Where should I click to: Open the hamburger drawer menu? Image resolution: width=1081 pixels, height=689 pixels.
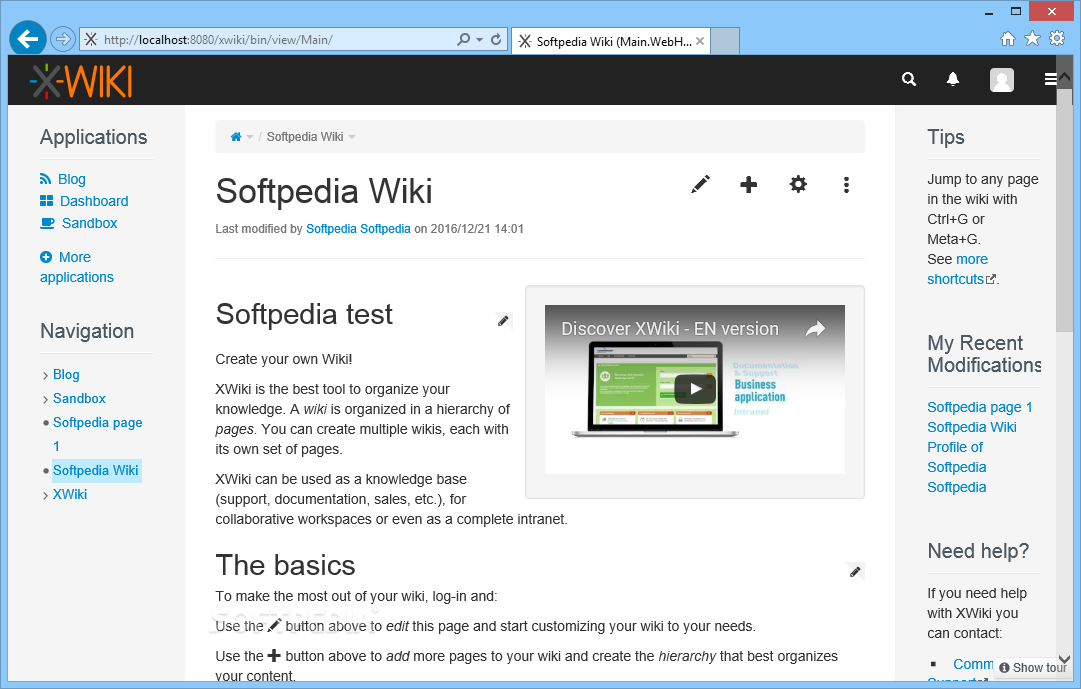(x=1050, y=79)
